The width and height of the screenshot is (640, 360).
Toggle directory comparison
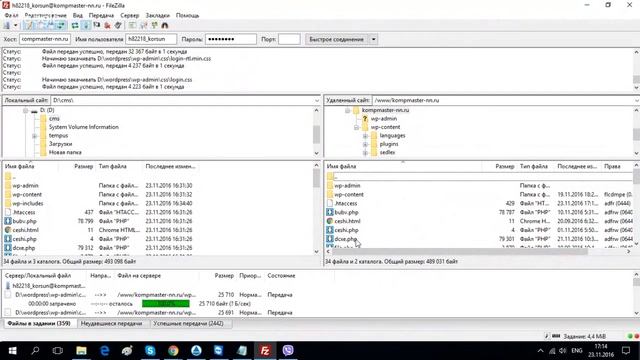click(143, 25)
